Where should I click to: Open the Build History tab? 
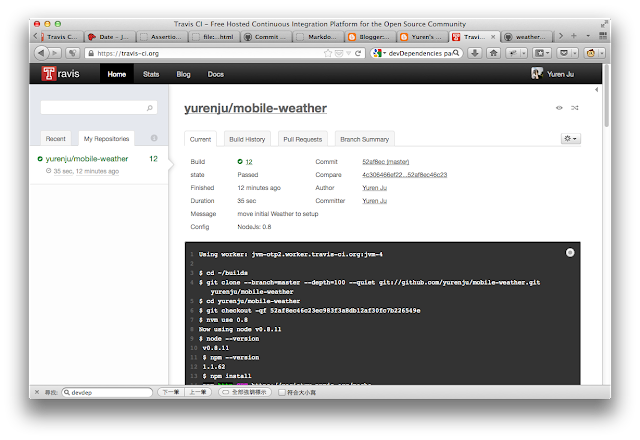[246, 138]
